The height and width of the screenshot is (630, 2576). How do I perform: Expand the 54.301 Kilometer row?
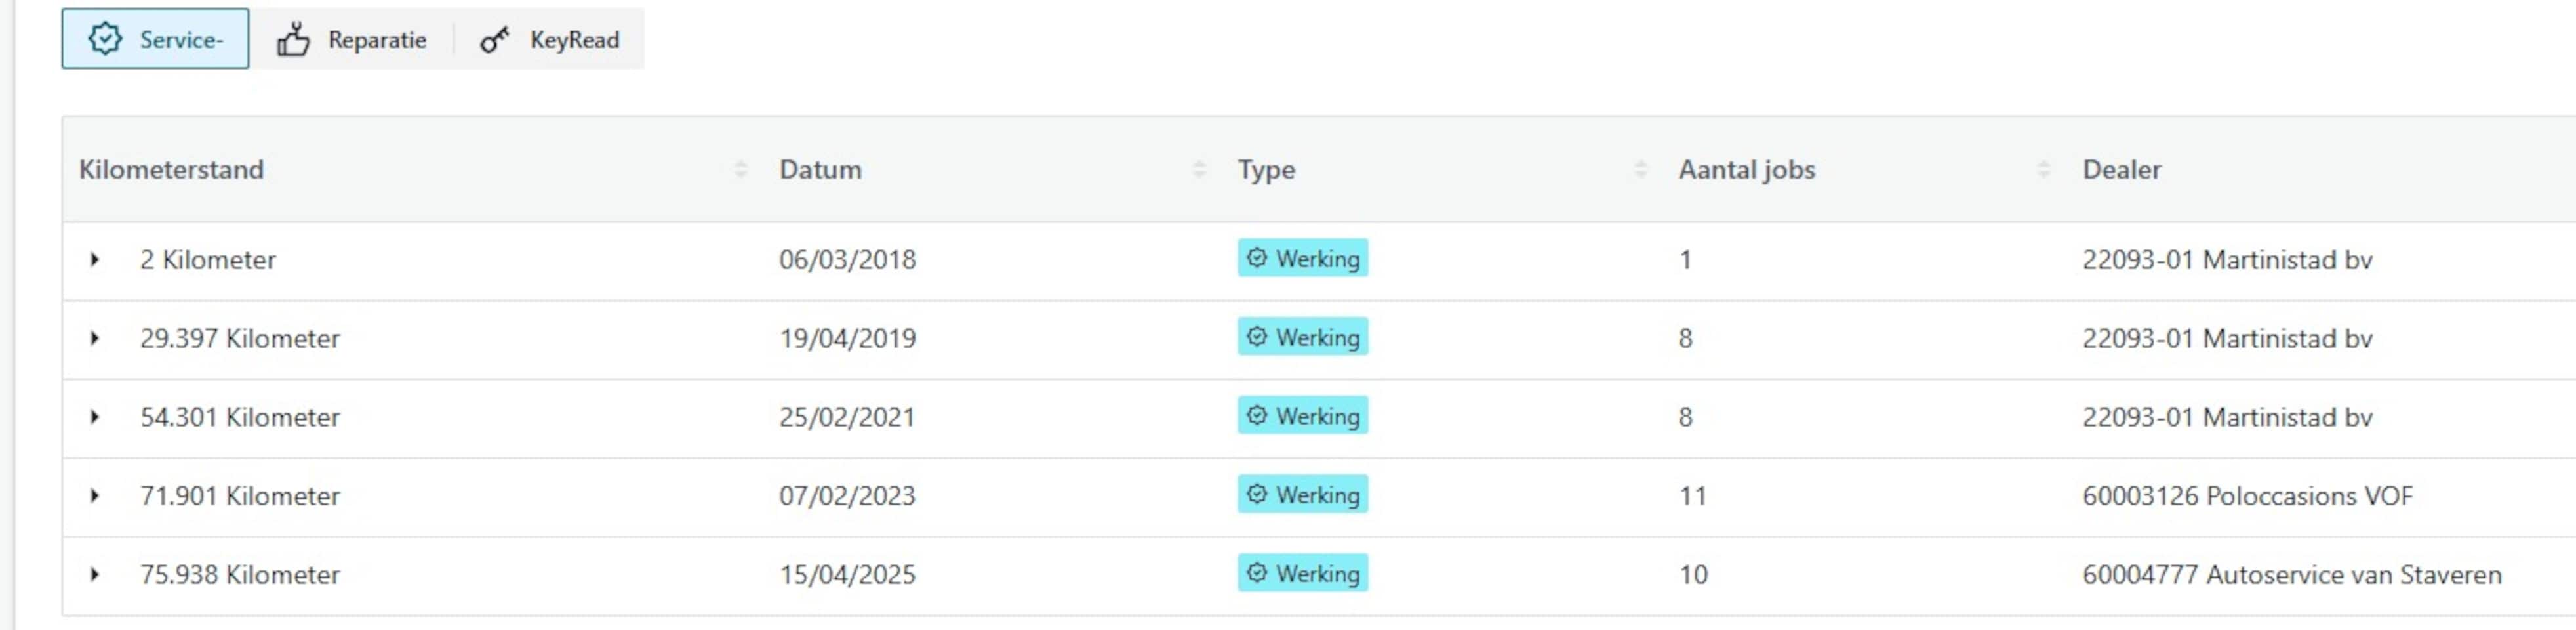click(x=94, y=417)
